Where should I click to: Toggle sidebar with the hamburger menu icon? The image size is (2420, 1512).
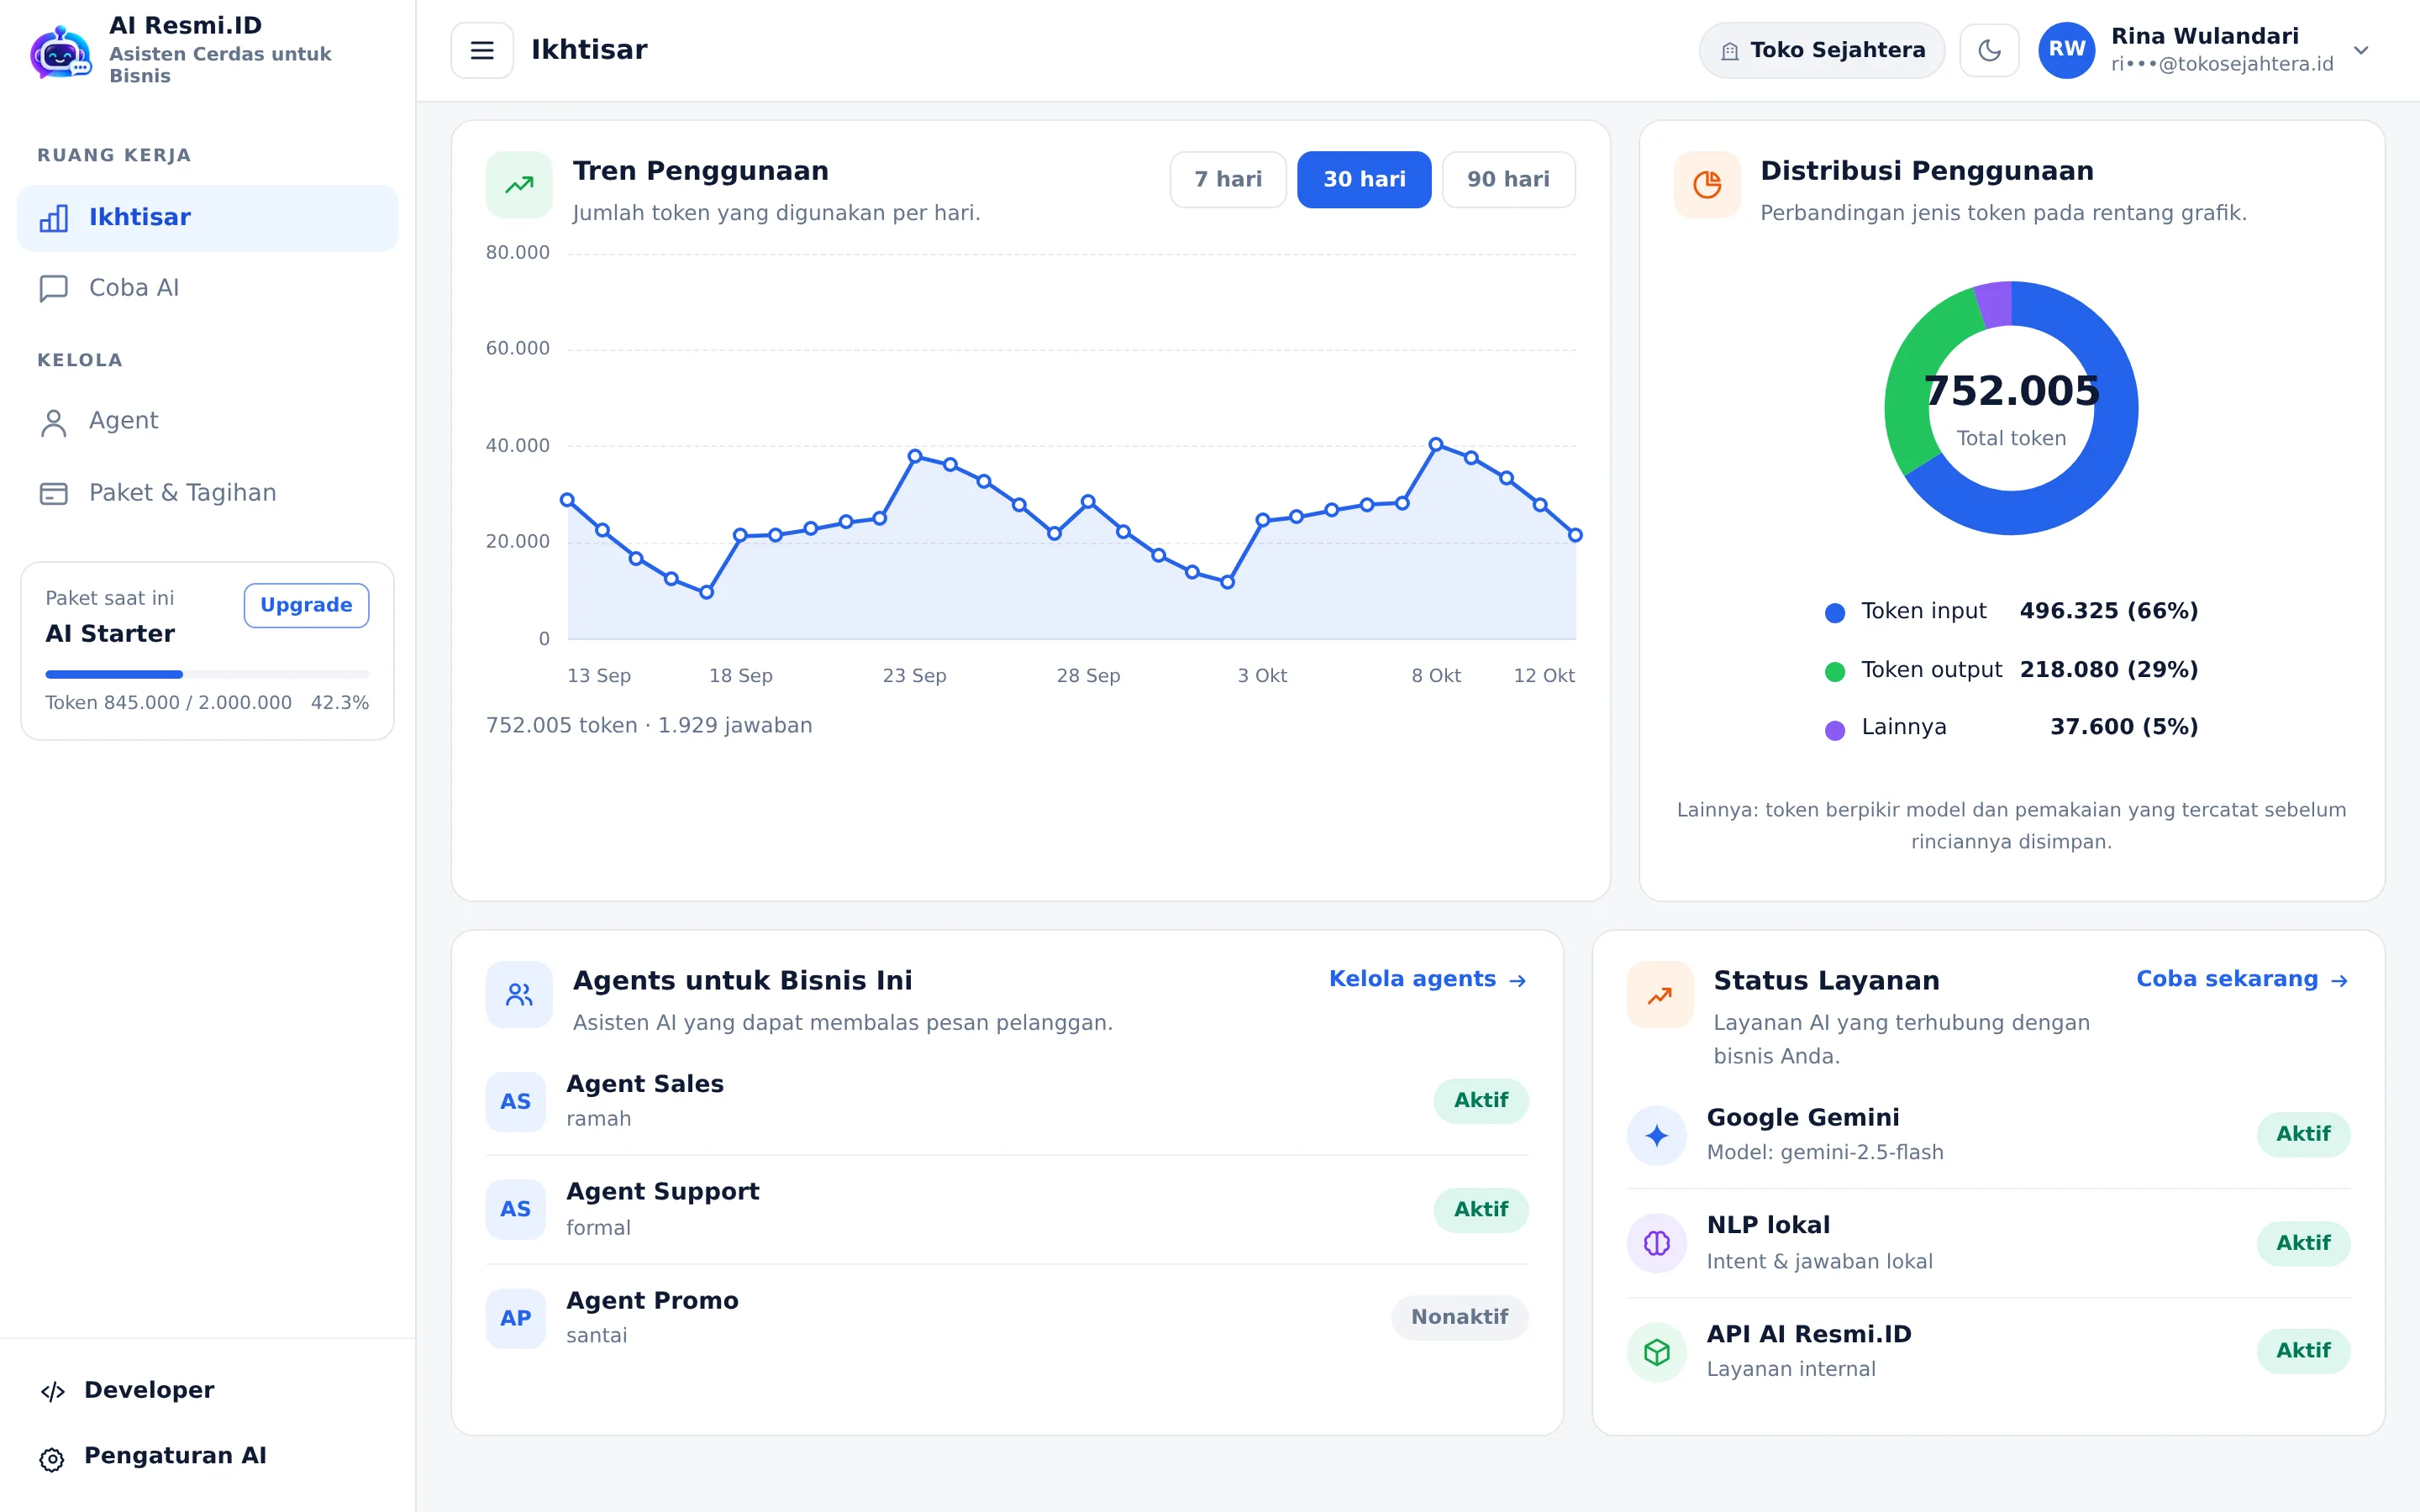[x=482, y=50]
